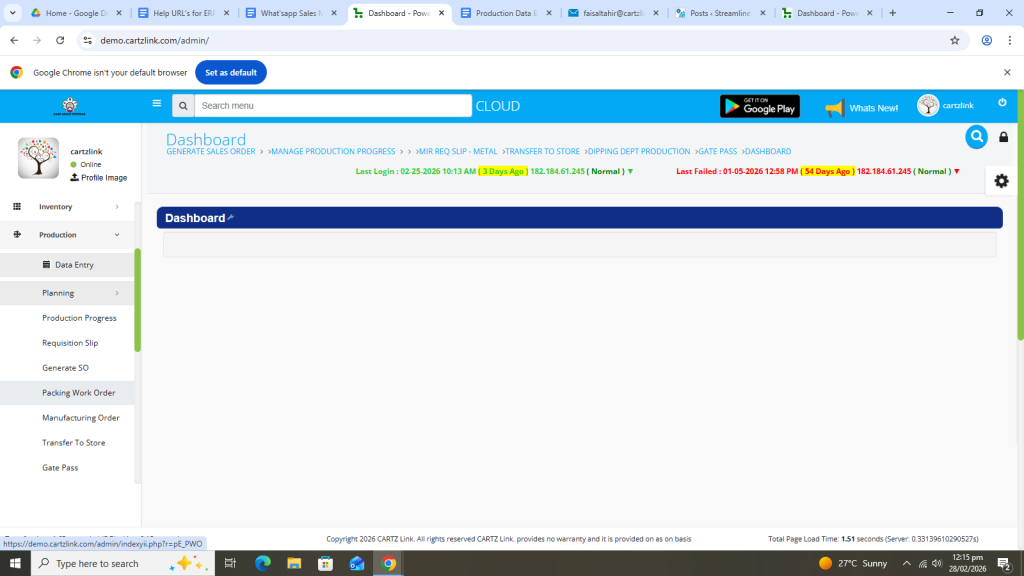This screenshot has height=576, width=1024.
Task: Open Data Entry under Production
Action: (73, 265)
